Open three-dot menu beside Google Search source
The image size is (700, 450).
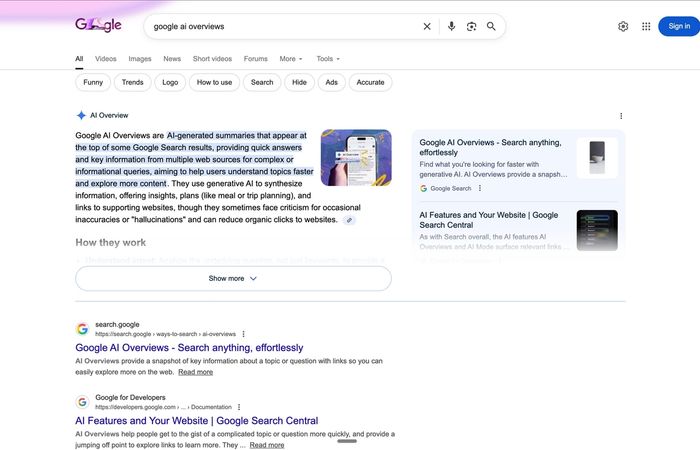480,188
